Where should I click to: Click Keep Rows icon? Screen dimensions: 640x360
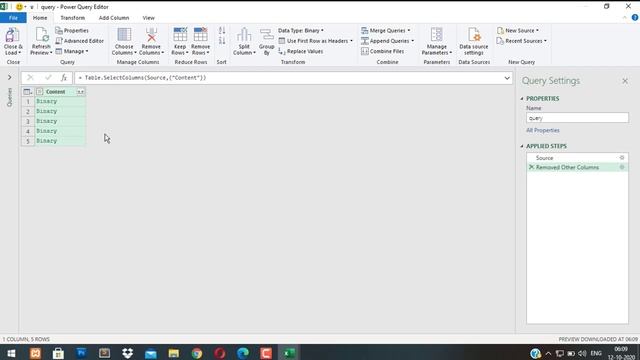(x=180, y=35)
